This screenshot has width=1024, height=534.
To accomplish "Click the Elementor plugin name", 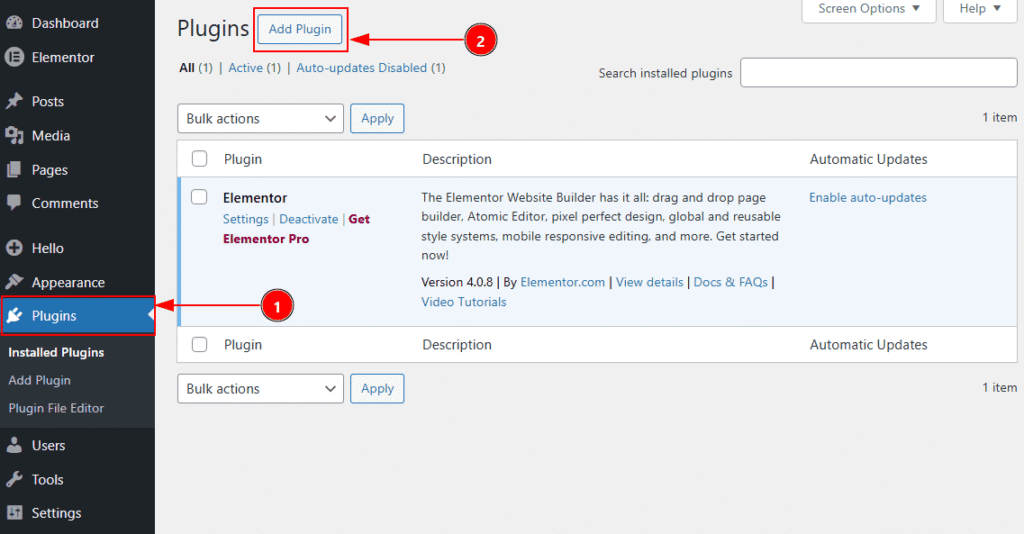I will [x=255, y=198].
